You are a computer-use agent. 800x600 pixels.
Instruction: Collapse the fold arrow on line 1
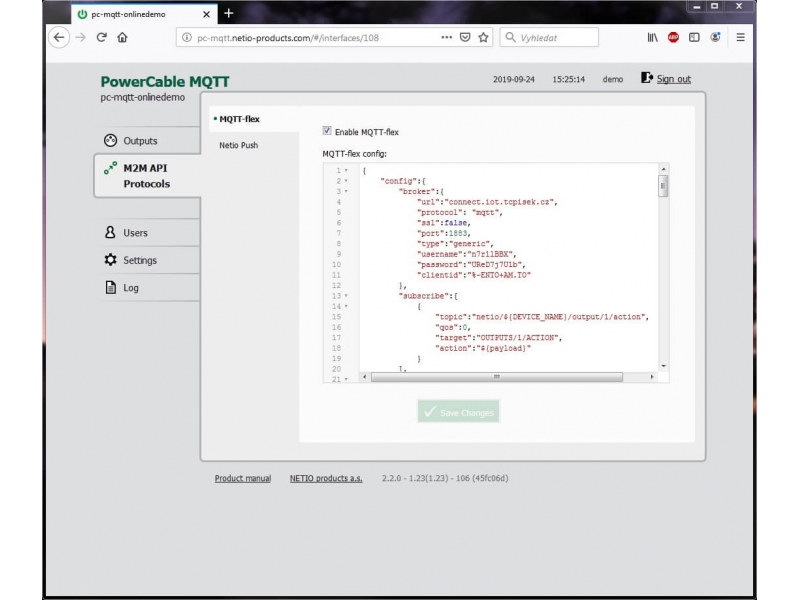click(346, 170)
